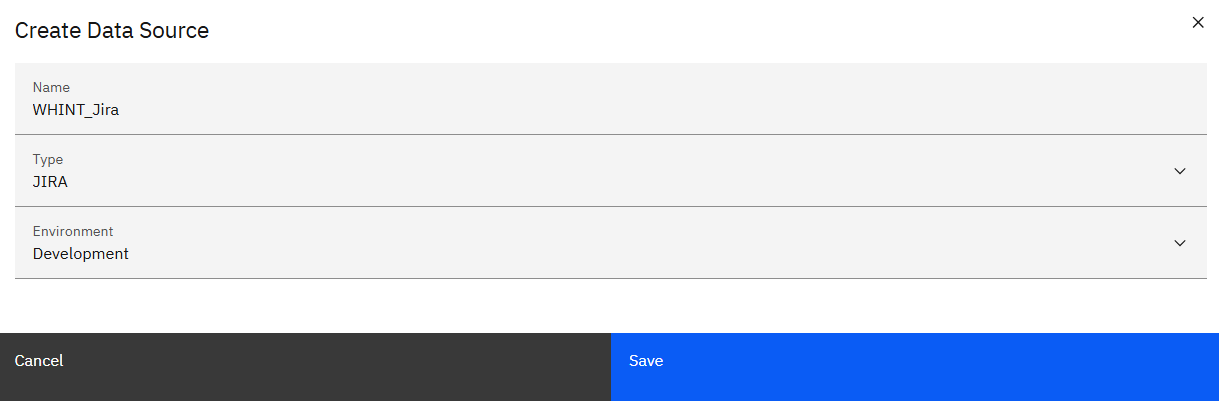The height and width of the screenshot is (401, 1219).
Task: Click the Type field chevron arrow
Action: tap(1180, 171)
